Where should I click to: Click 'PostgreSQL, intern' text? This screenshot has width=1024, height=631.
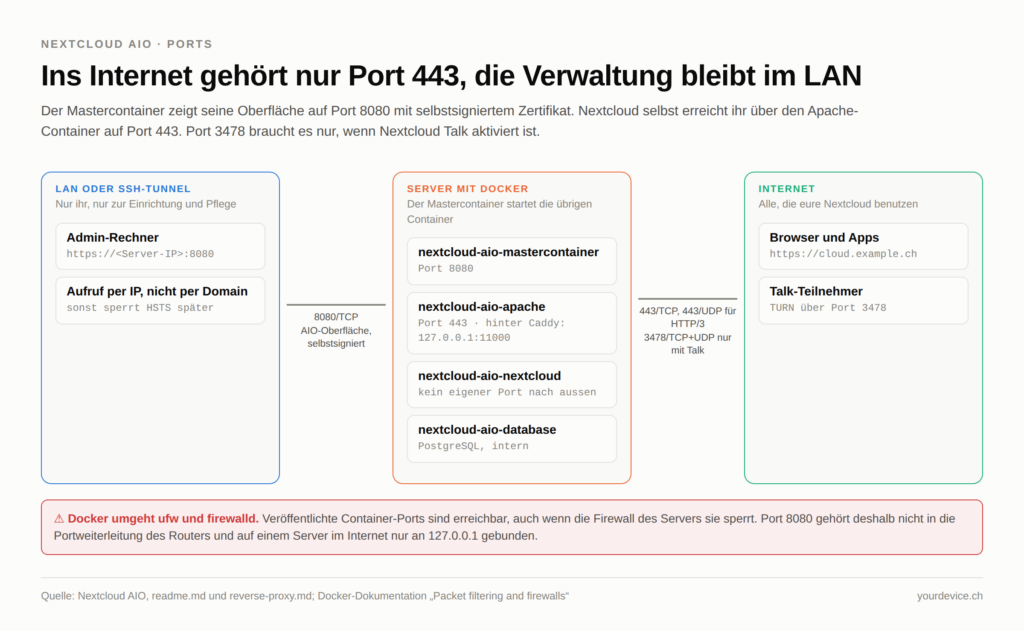pyautogui.click(x=473, y=446)
